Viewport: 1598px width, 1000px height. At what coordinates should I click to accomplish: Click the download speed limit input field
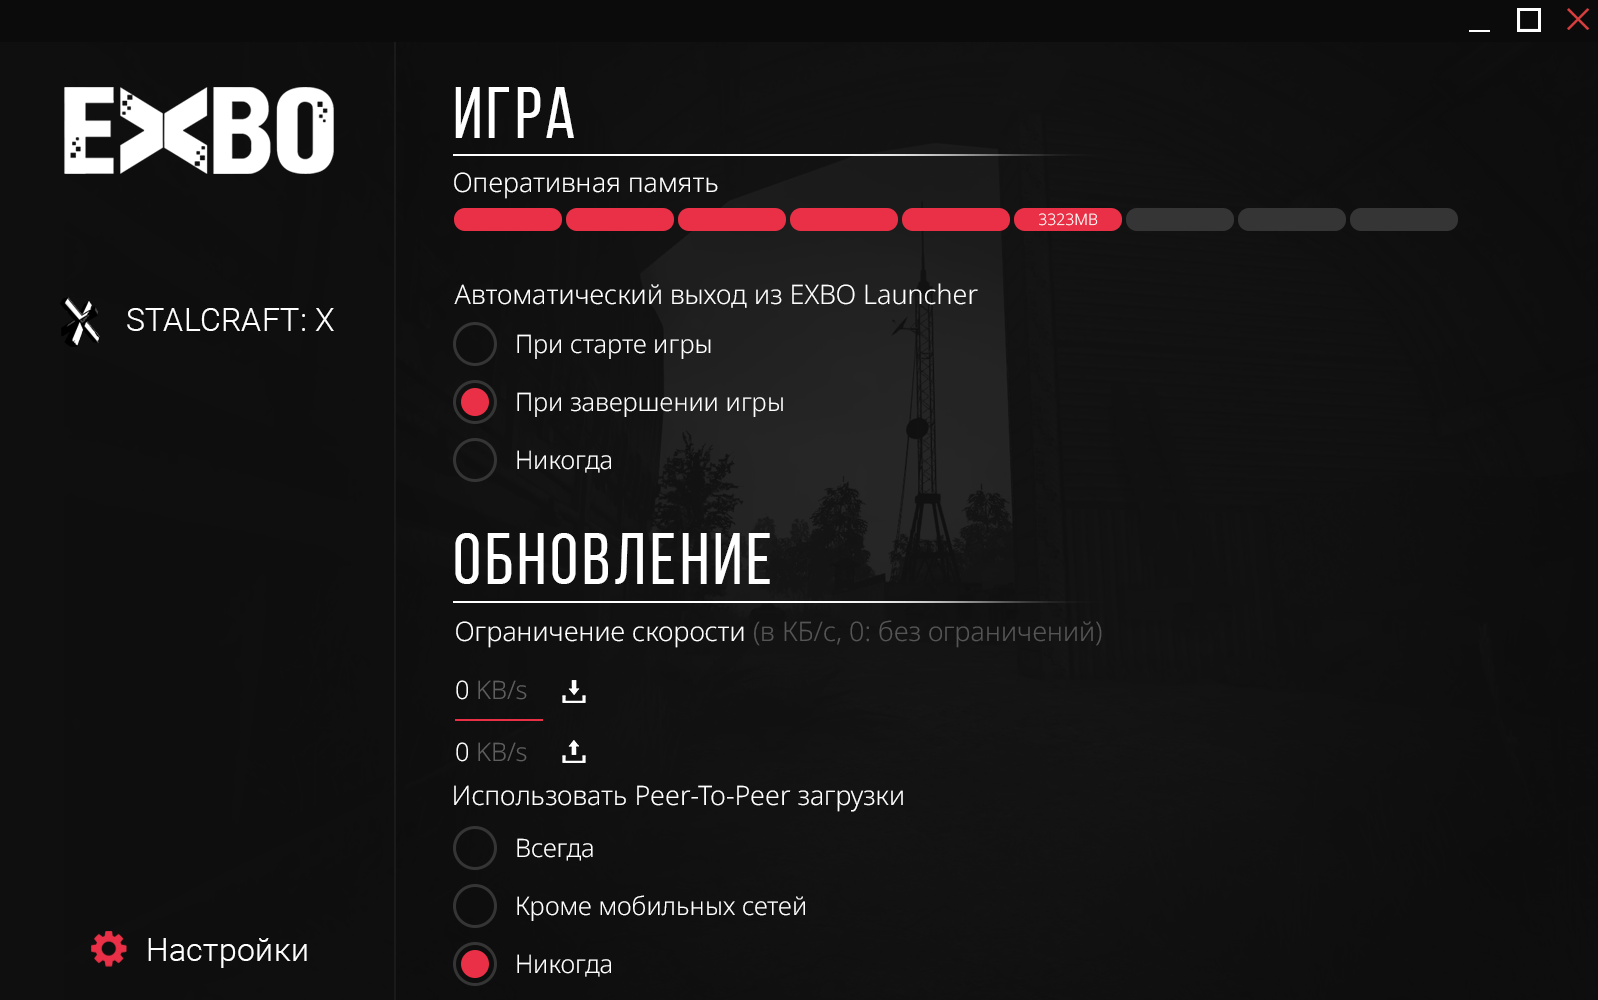coord(498,691)
